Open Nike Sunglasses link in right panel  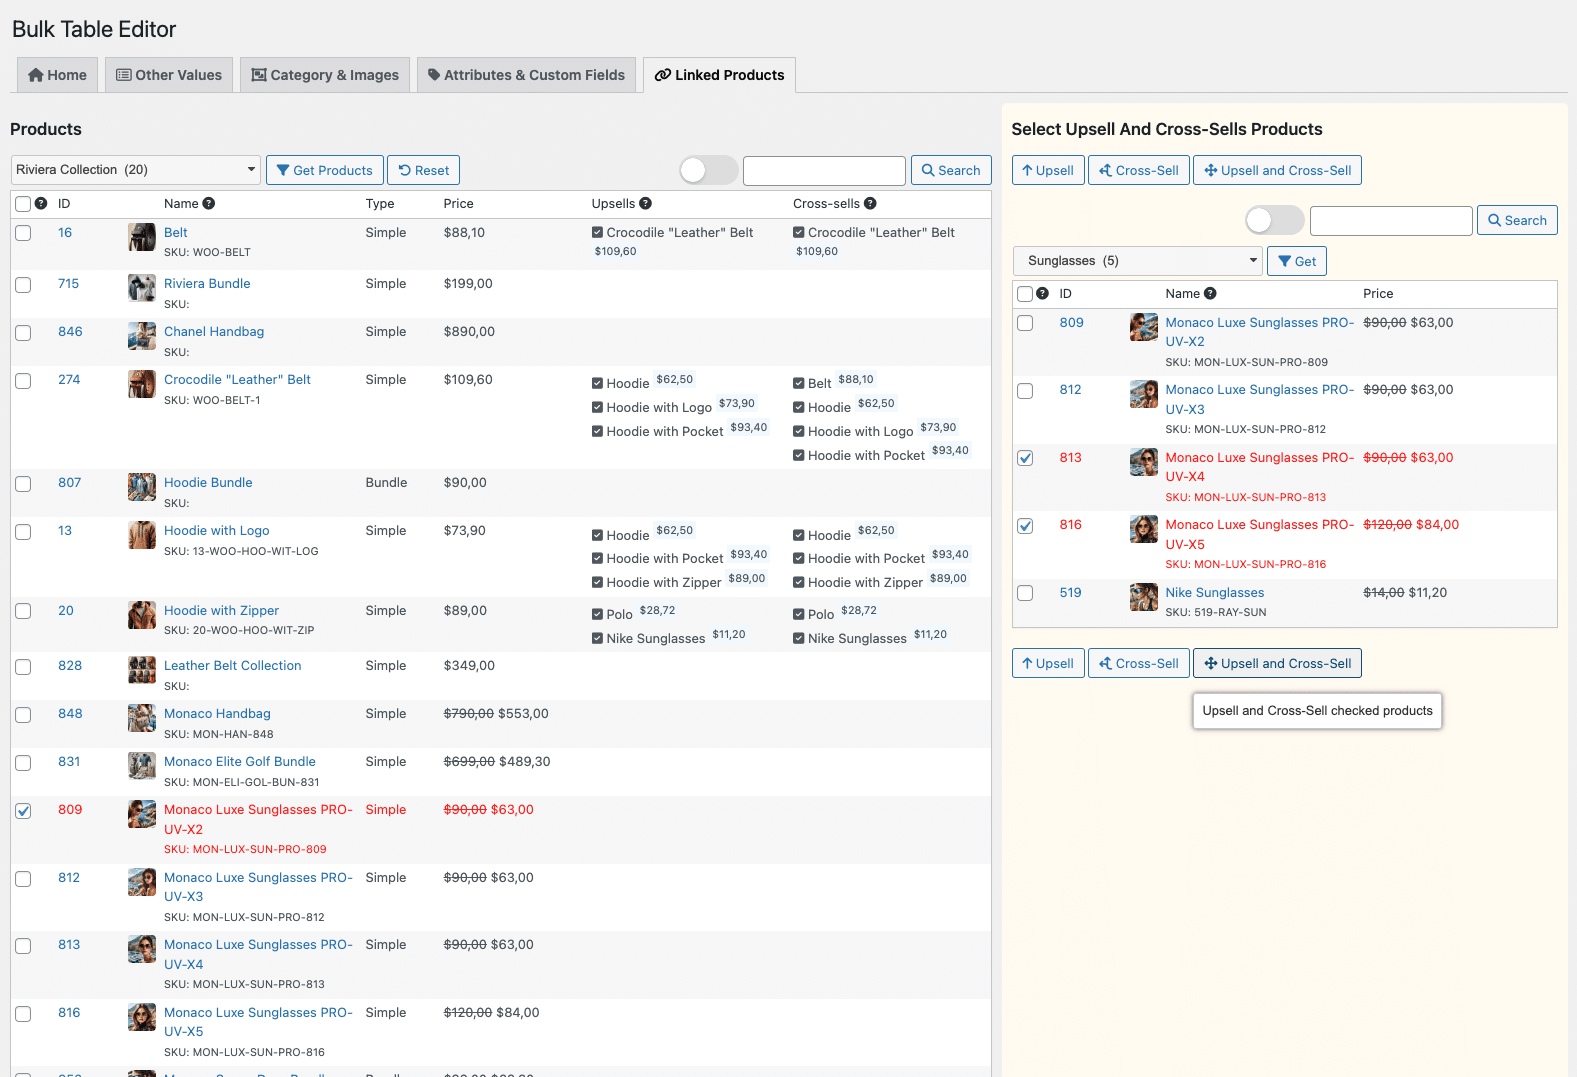1214,592
